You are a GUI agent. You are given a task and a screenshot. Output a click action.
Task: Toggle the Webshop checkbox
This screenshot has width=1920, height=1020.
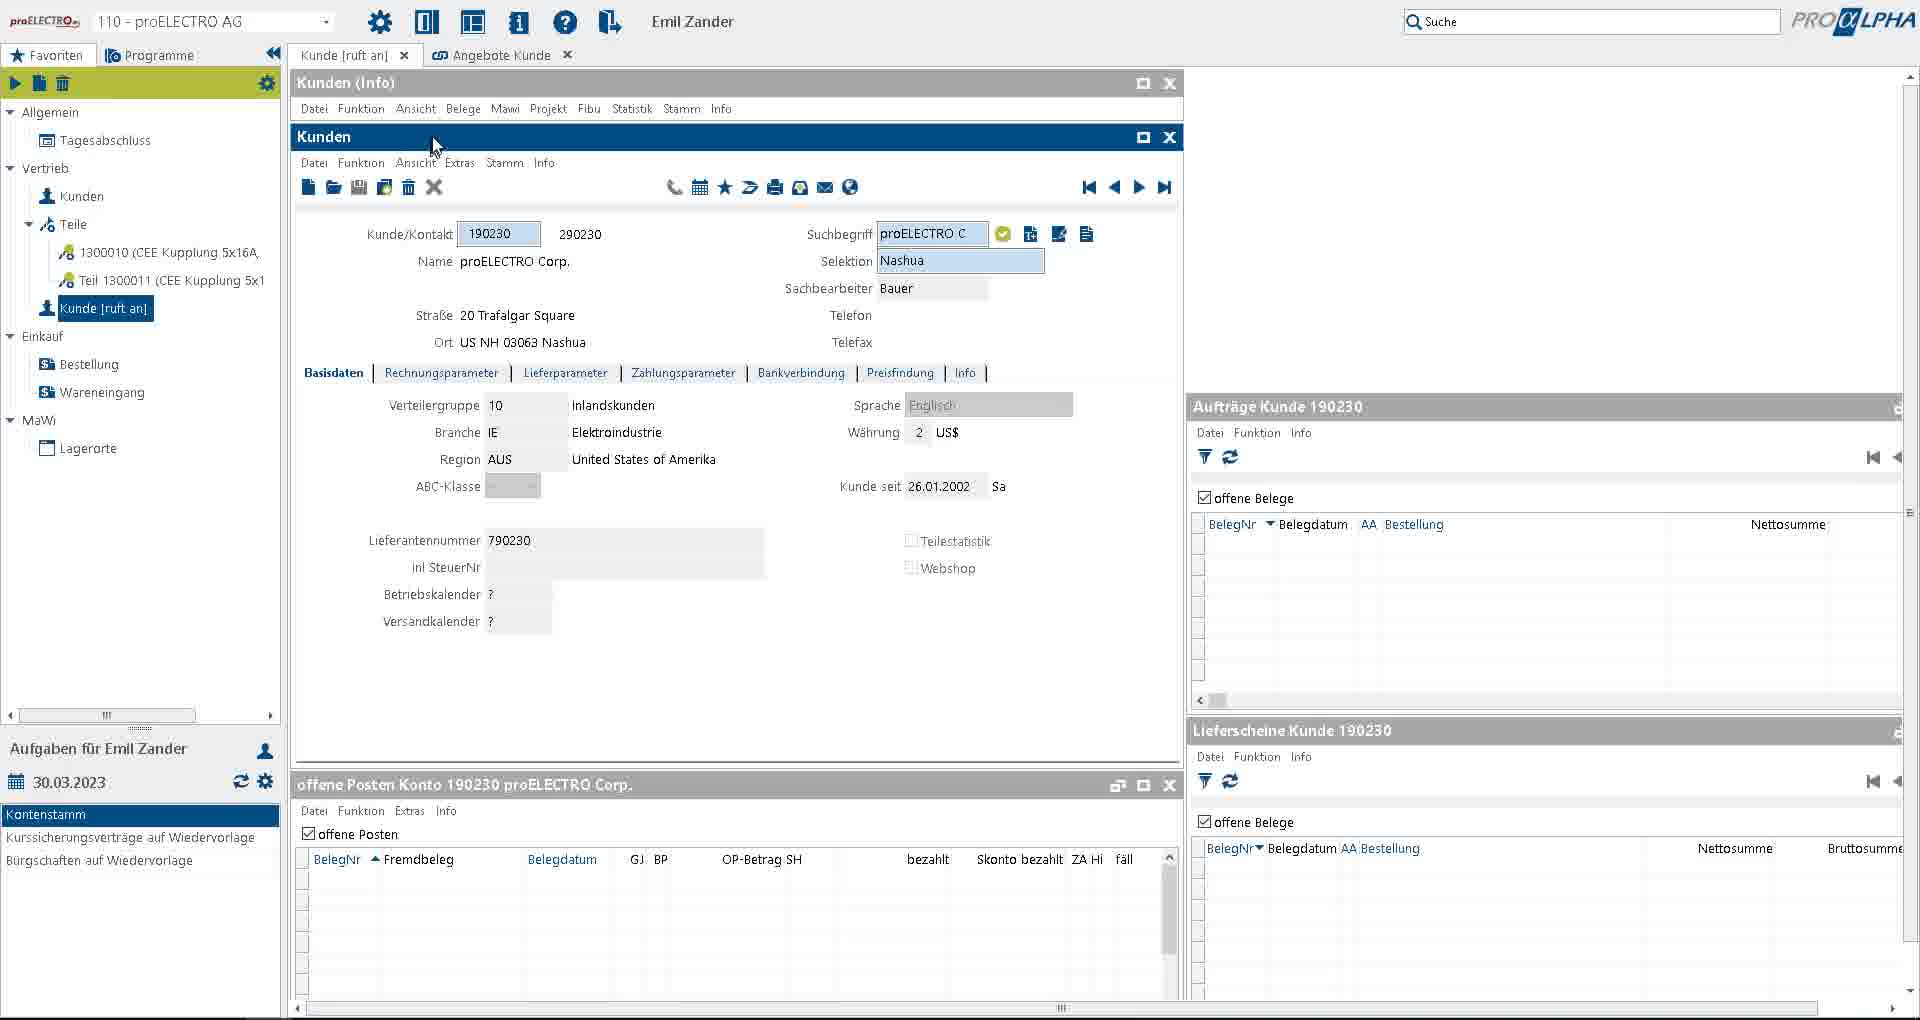pyautogui.click(x=911, y=567)
